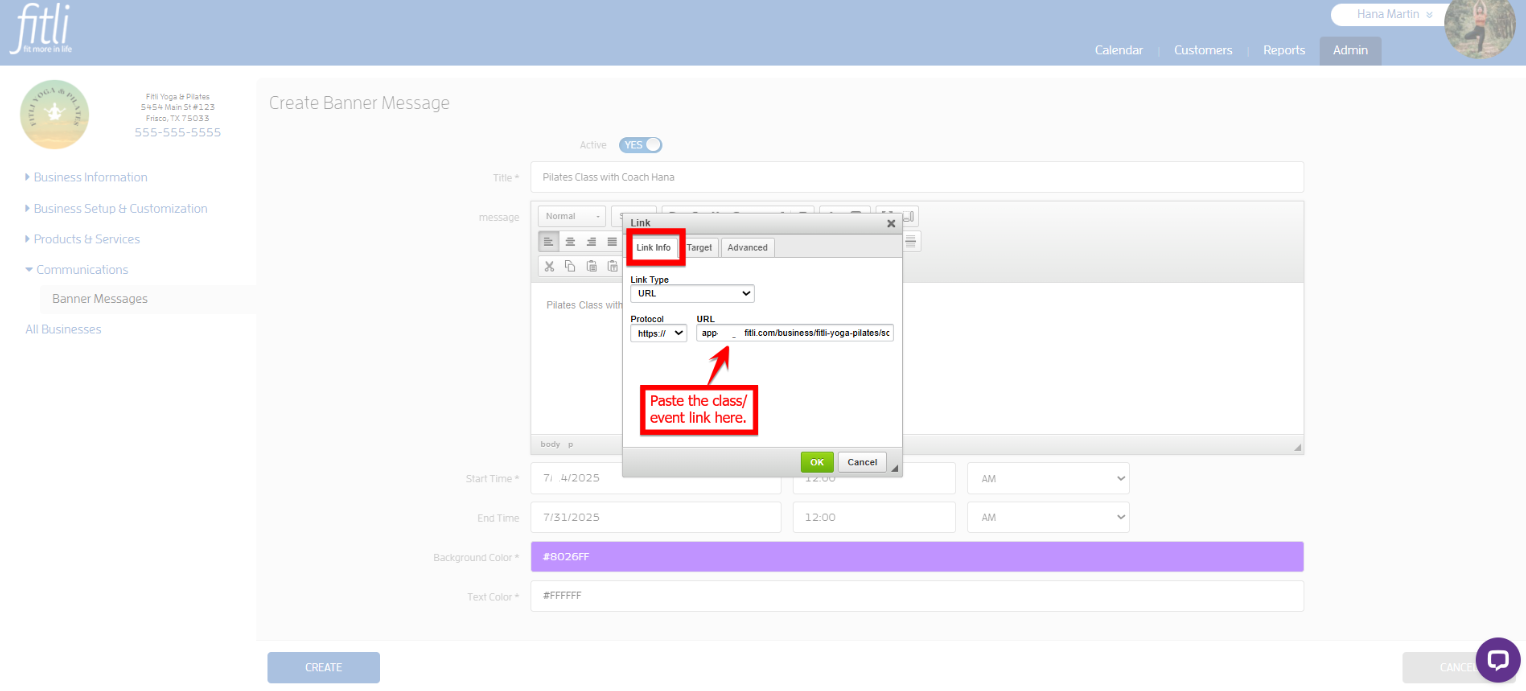Screen dimensions: 1526x691
Task: Click the Start Time date field
Action: point(655,479)
